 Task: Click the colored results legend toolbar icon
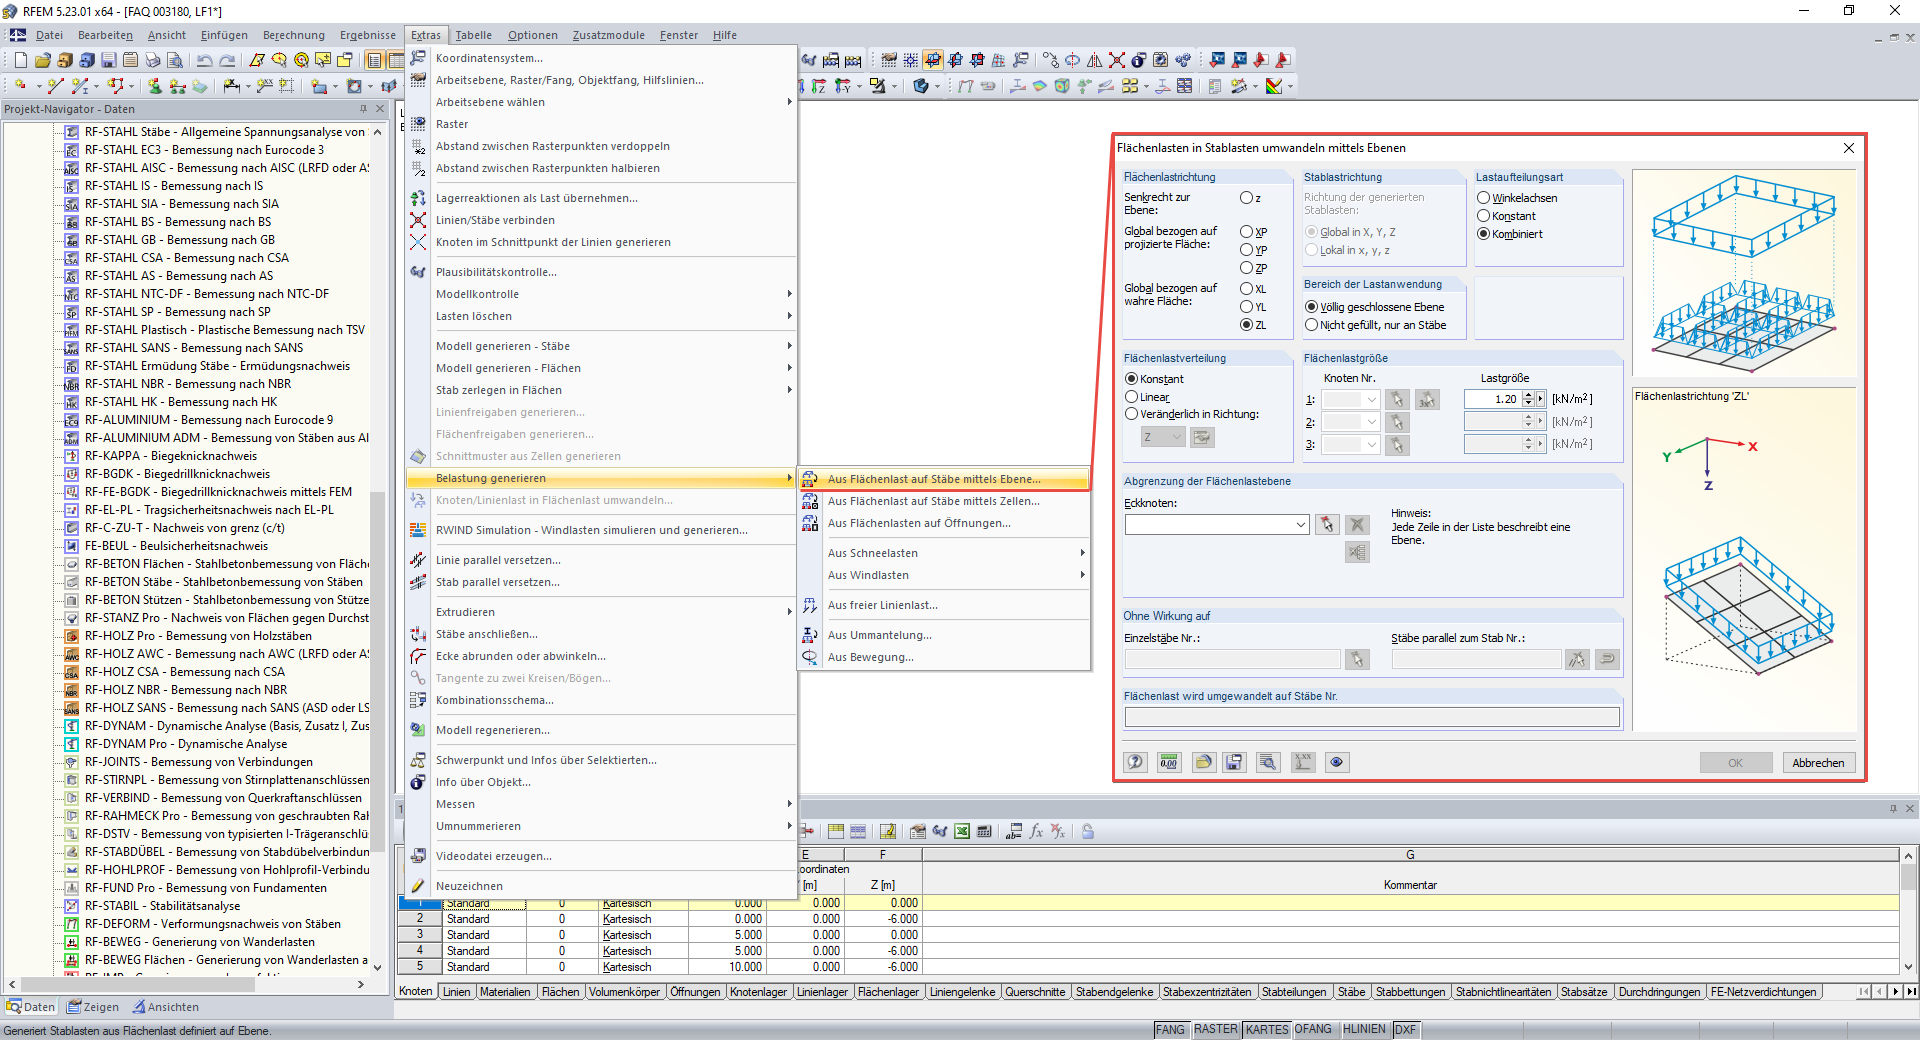1274,86
